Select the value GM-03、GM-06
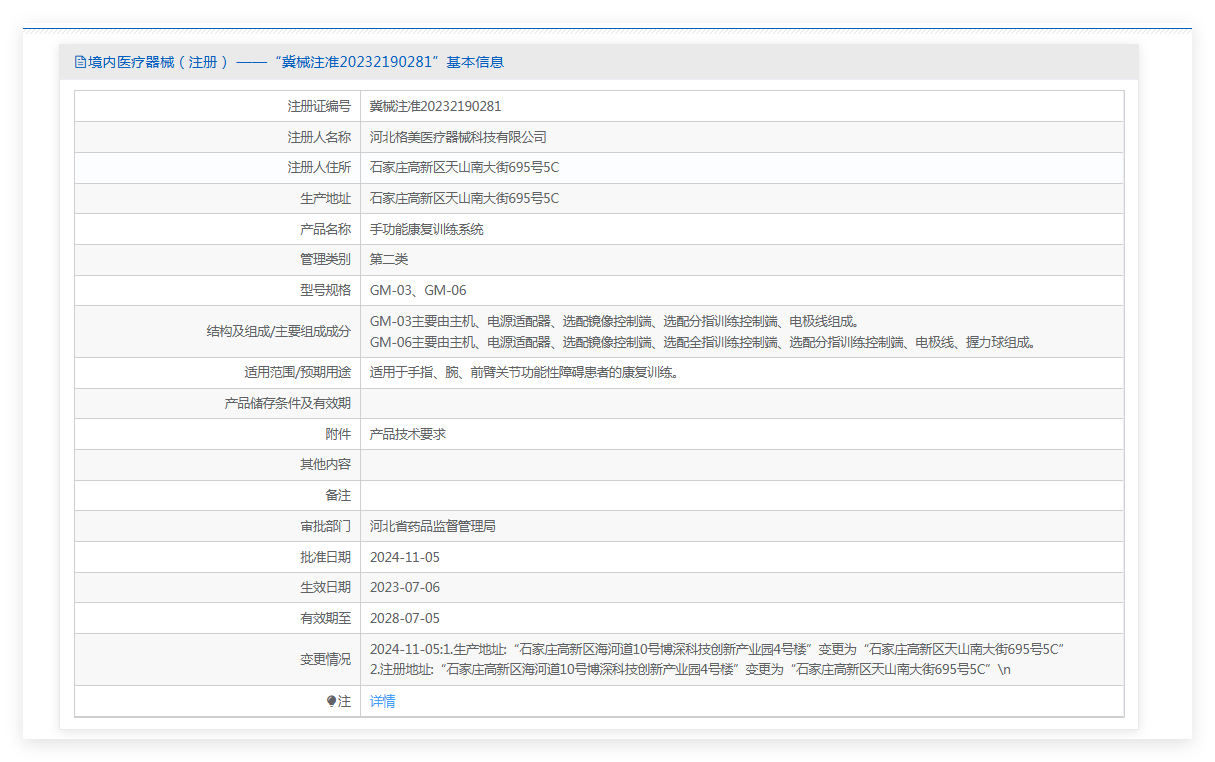 click(418, 291)
